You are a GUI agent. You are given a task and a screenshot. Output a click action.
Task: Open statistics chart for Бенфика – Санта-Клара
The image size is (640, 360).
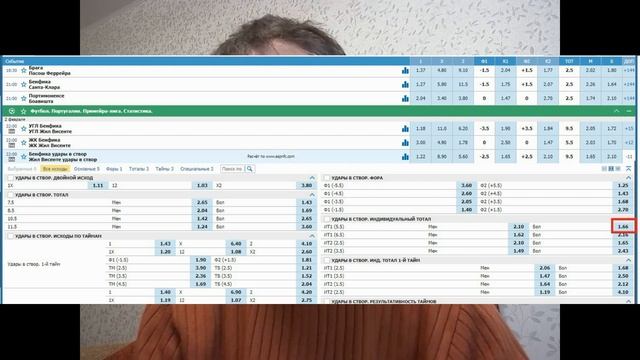tap(405, 84)
